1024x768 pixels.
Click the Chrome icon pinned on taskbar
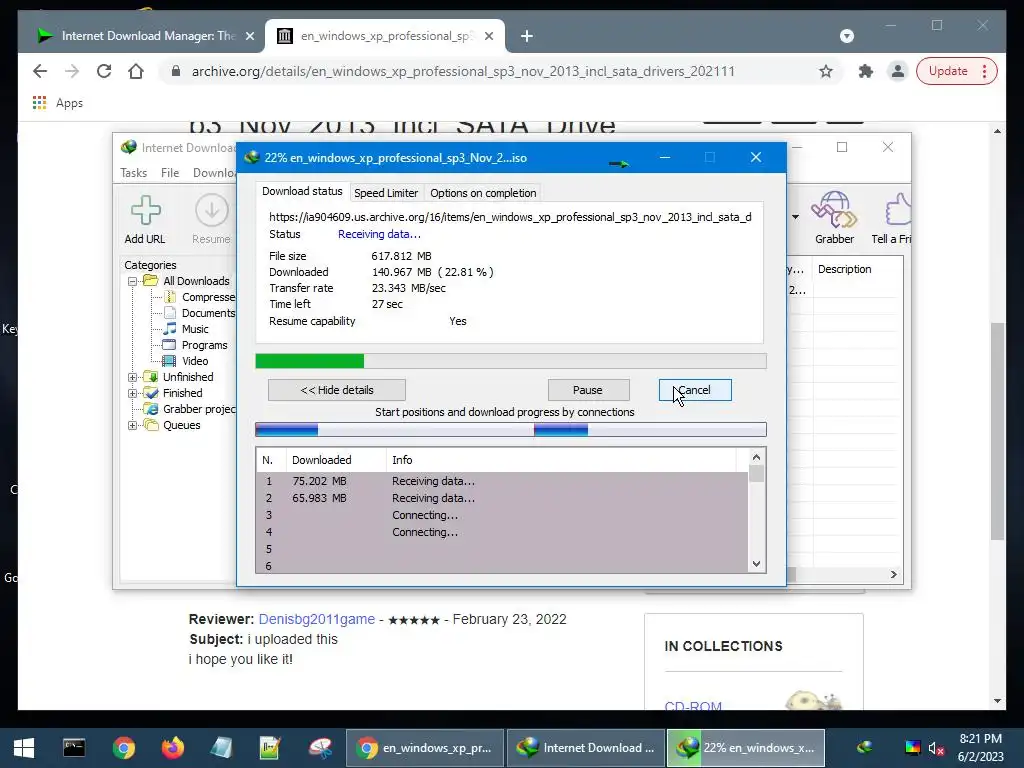123,748
